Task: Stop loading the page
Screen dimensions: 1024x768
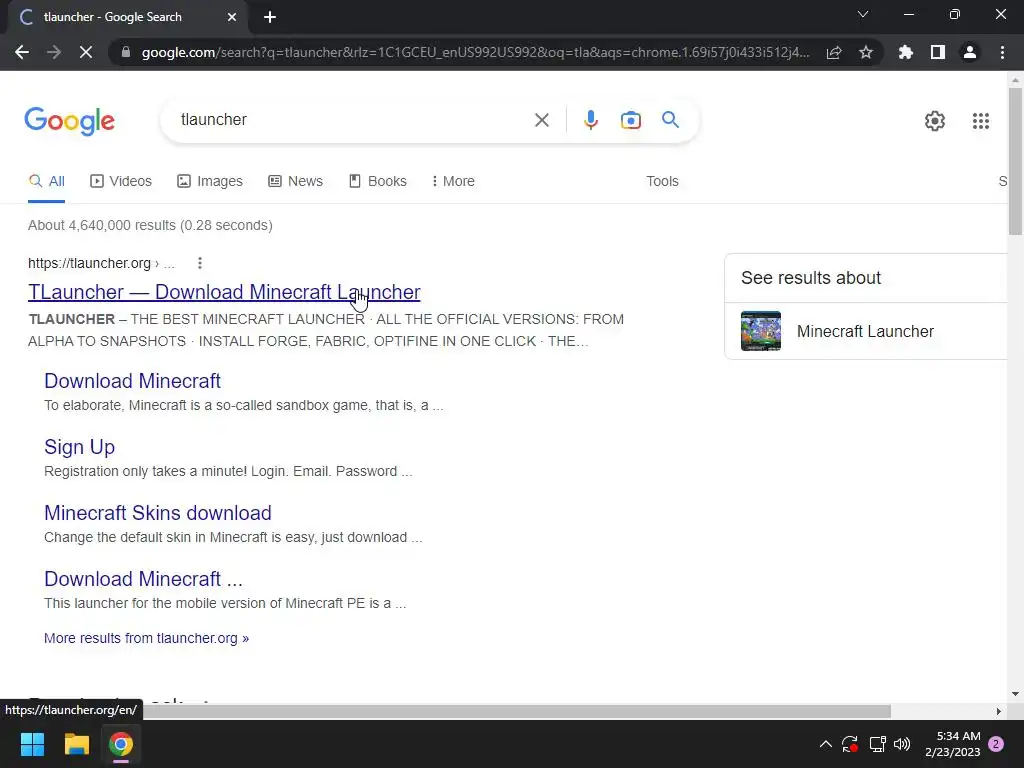Action: click(x=86, y=52)
